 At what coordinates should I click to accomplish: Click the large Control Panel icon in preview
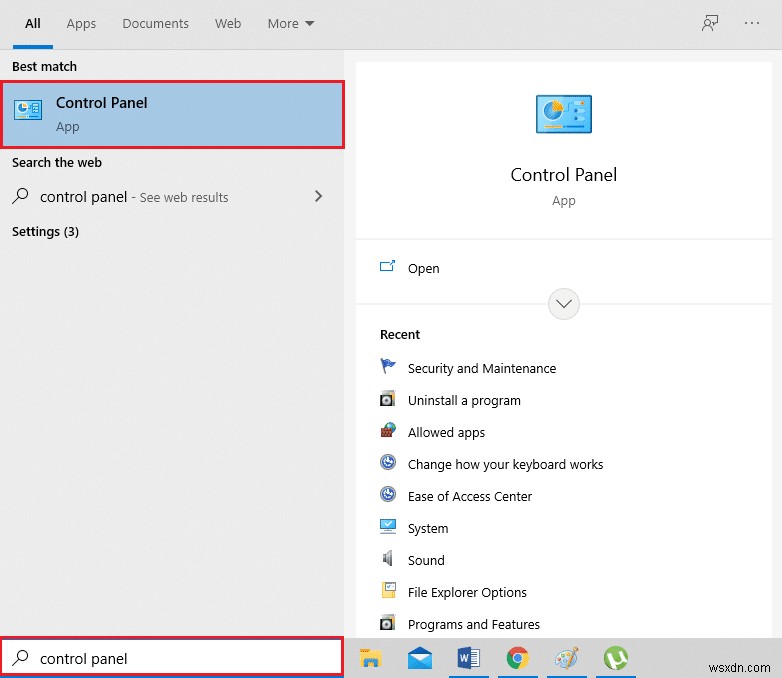click(564, 114)
